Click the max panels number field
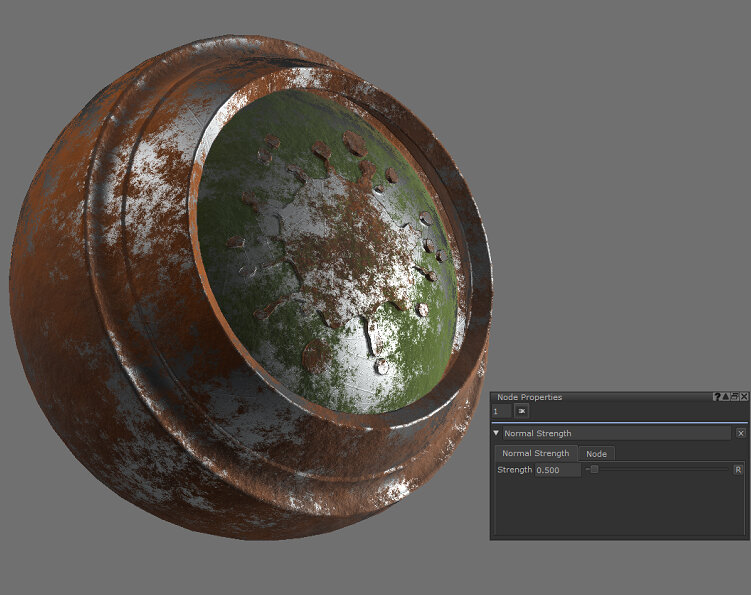The width and height of the screenshot is (751, 595). [501, 411]
